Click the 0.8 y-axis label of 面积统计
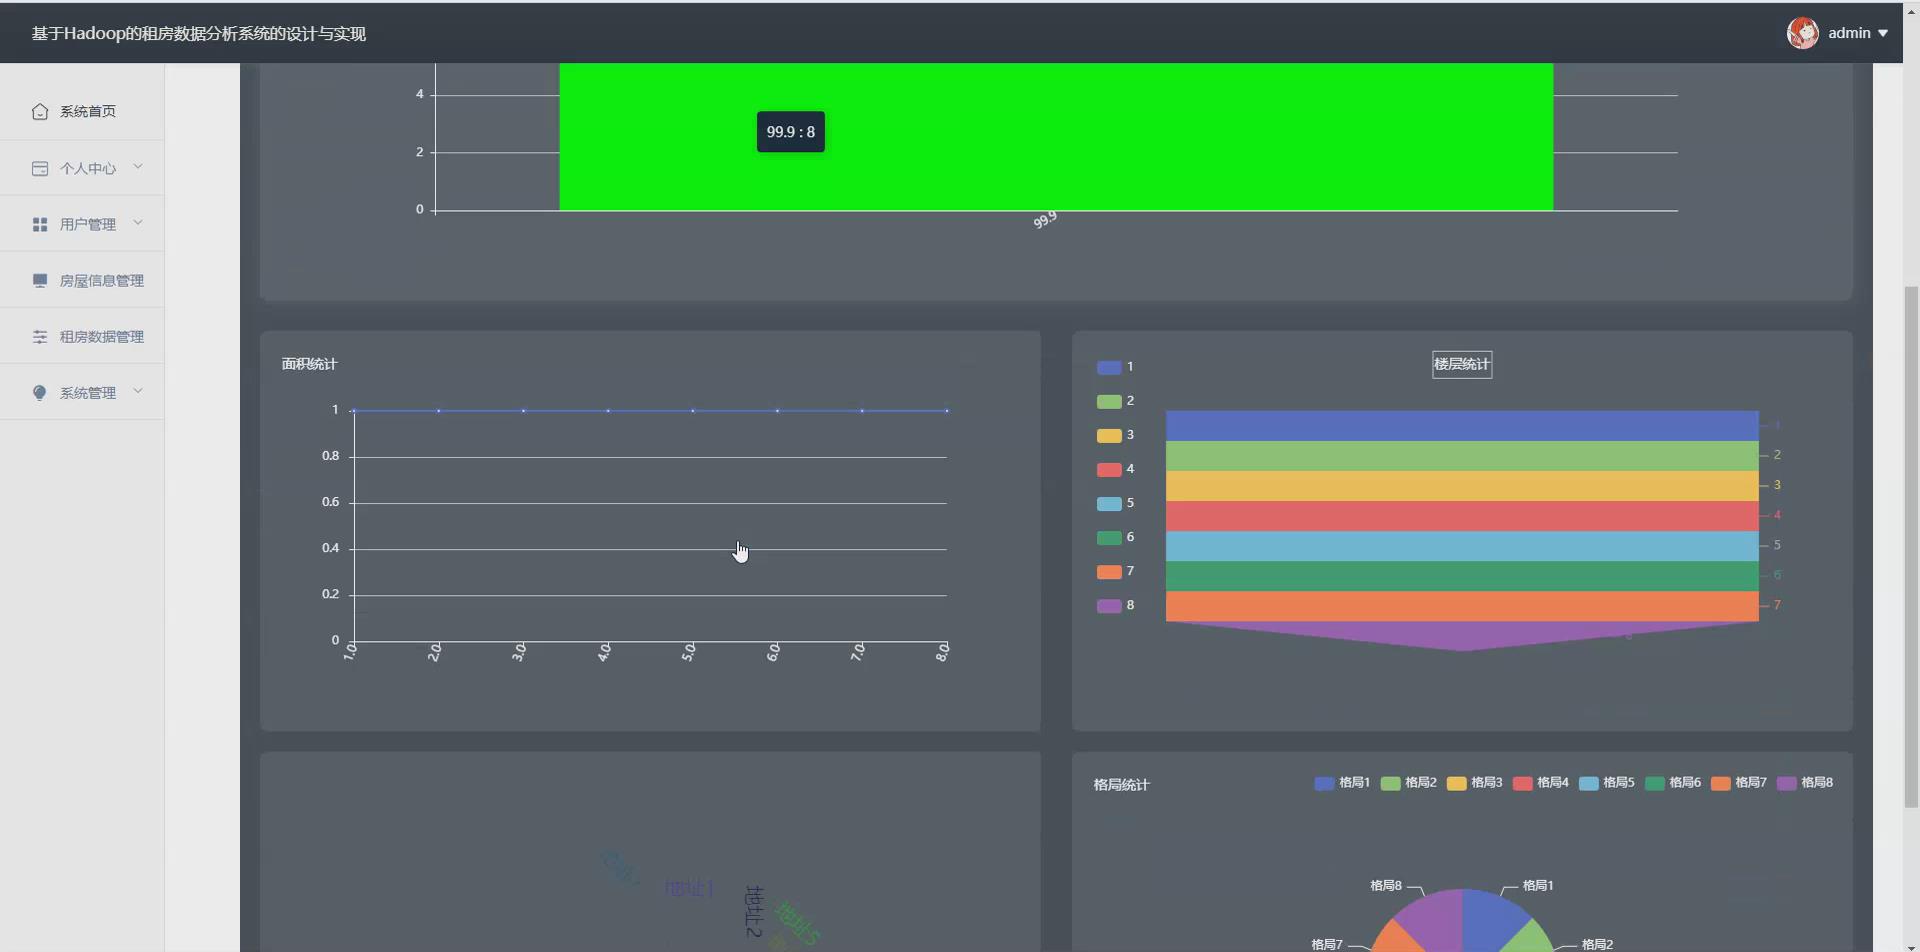 coord(330,456)
